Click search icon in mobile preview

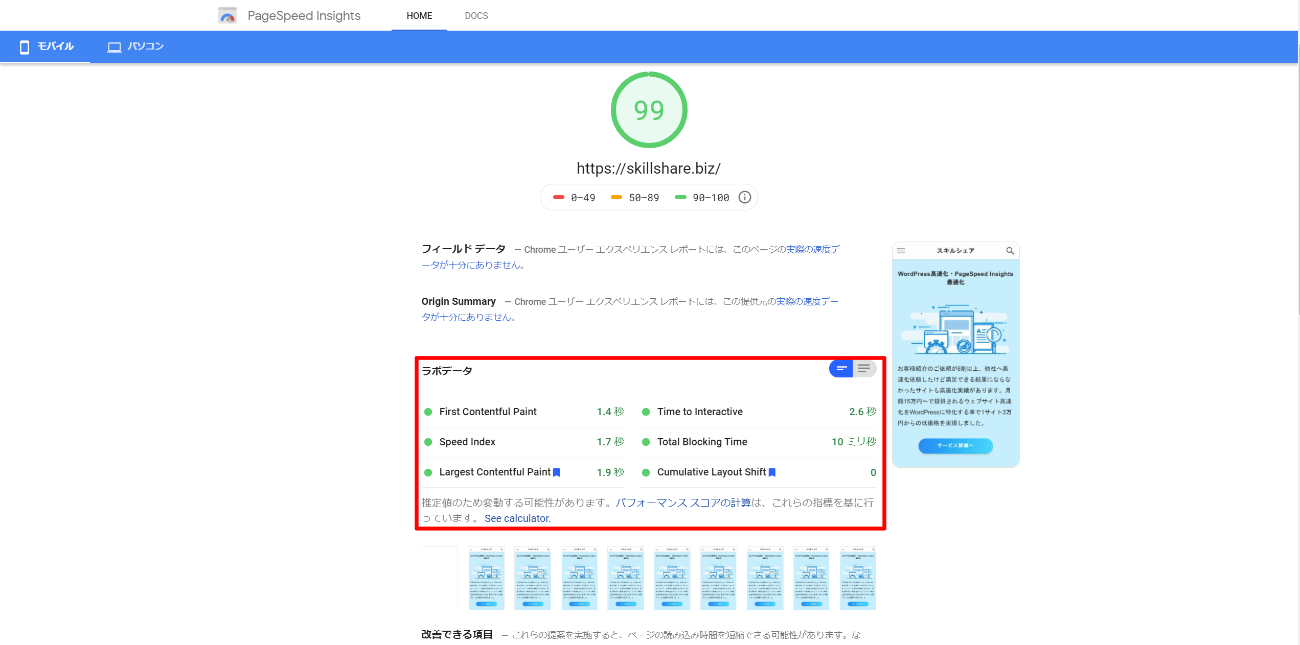tap(1010, 250)
